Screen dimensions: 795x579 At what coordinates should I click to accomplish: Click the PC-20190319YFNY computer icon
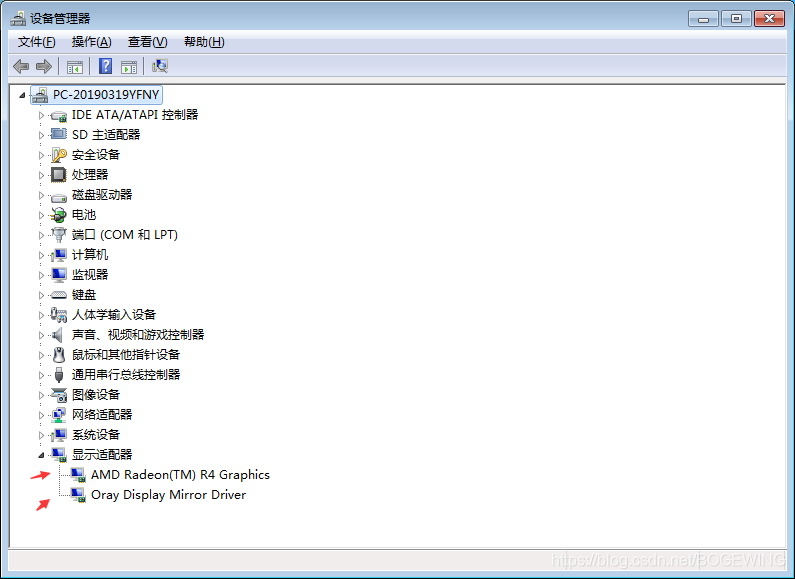tap(40, 95)
